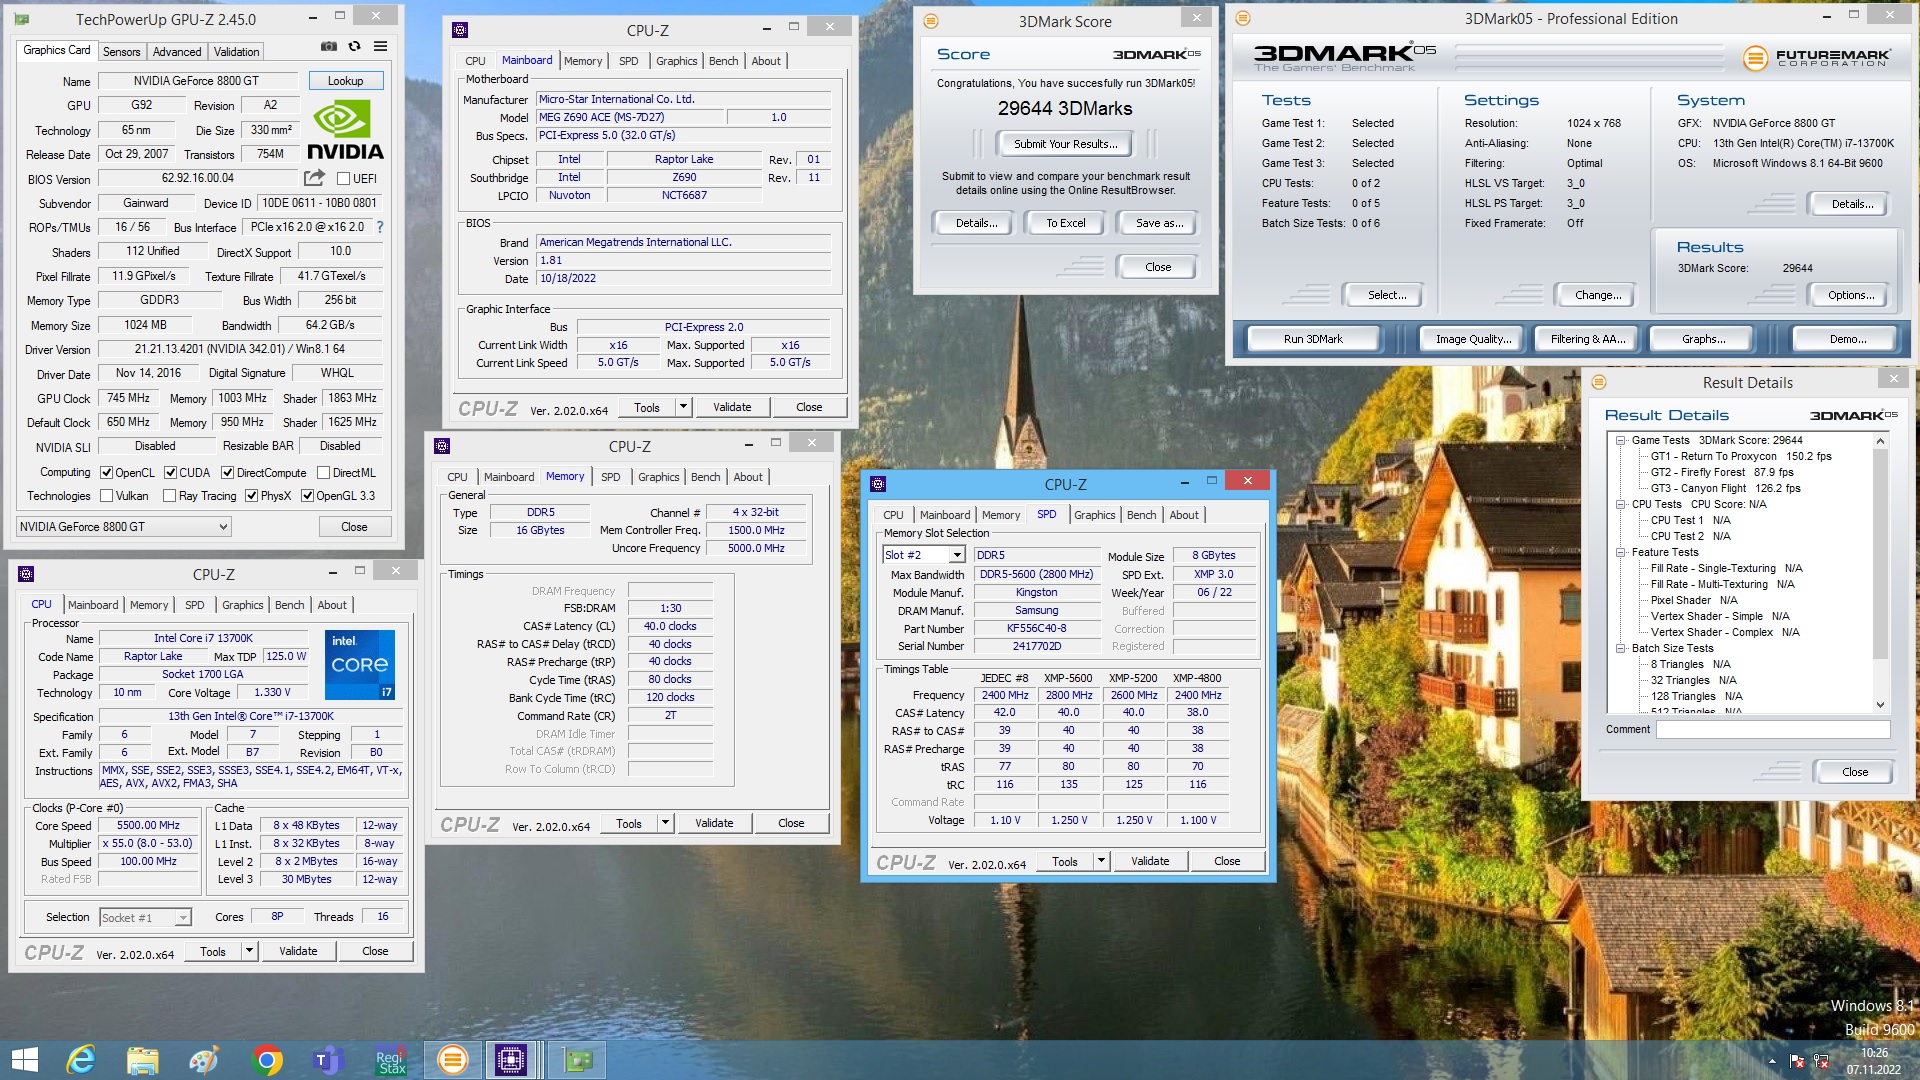Collapse the CPU Tests tree node

[1620, 504]
